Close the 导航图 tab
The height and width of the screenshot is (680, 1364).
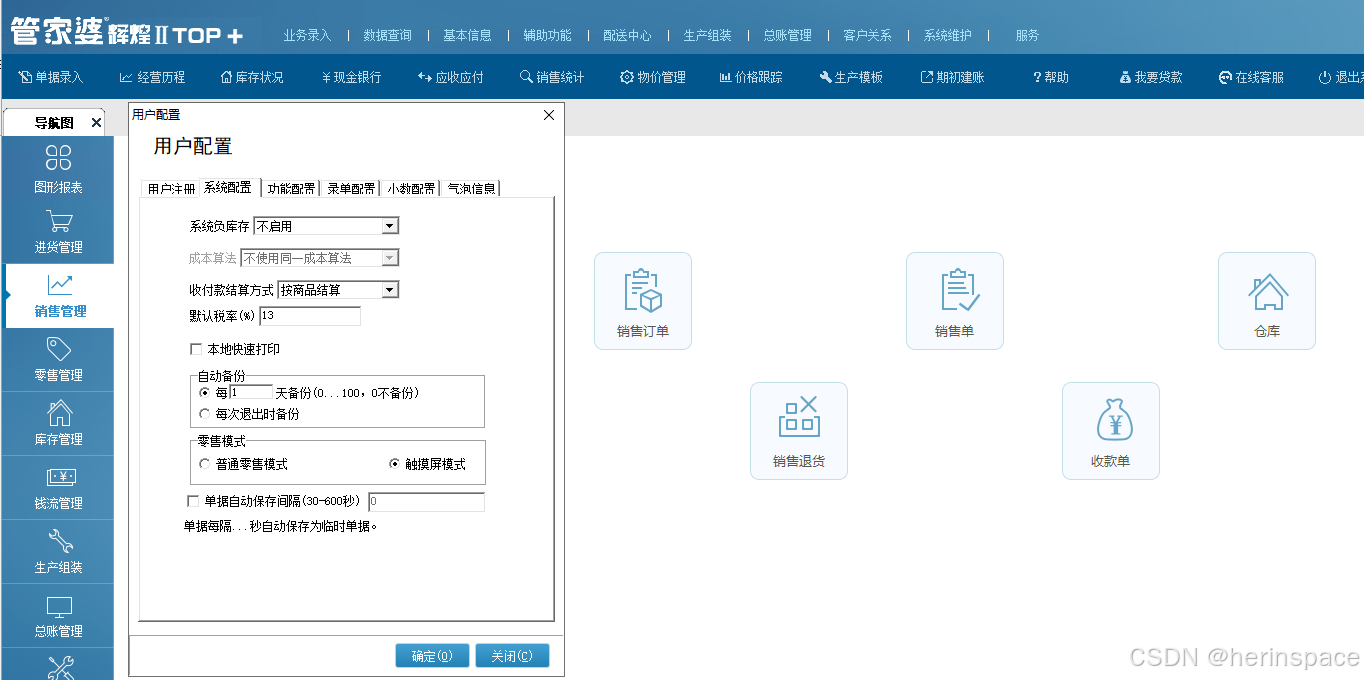[96, 123]
